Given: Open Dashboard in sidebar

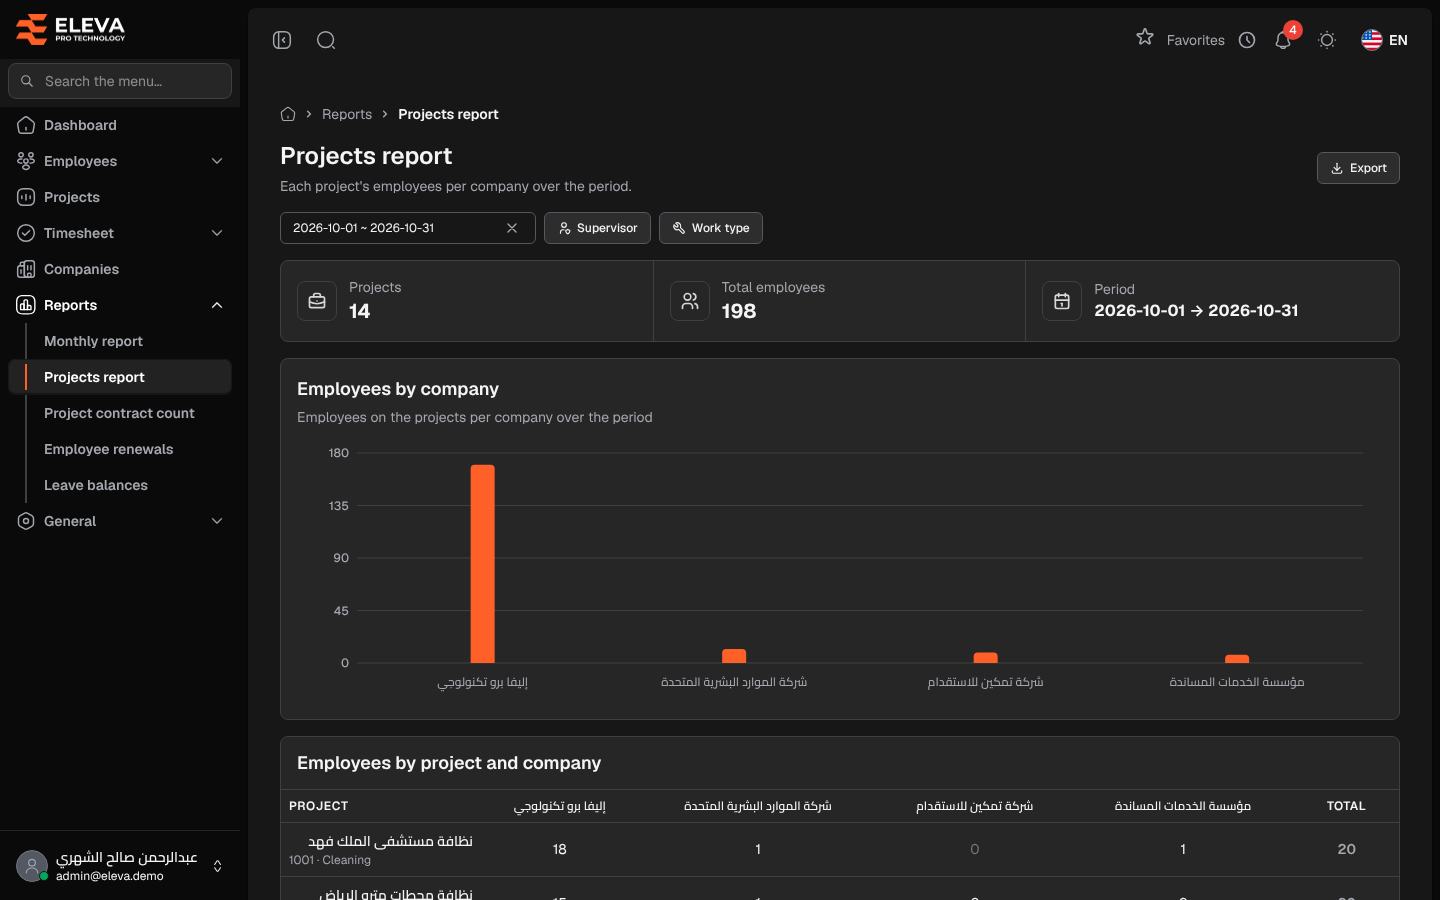Looking at the screenshot, I should click(x=120, y=125).
